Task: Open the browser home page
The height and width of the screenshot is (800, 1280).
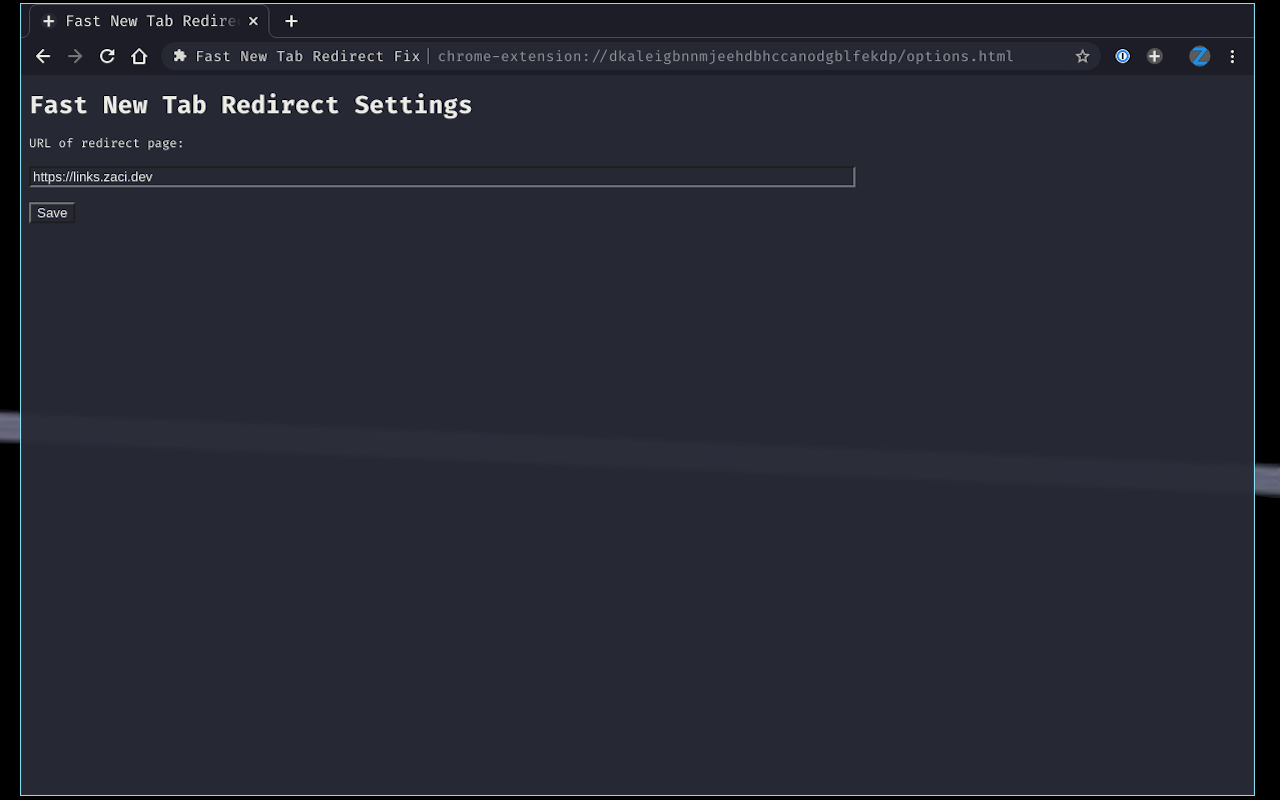Action: click(x=139, y=56)
